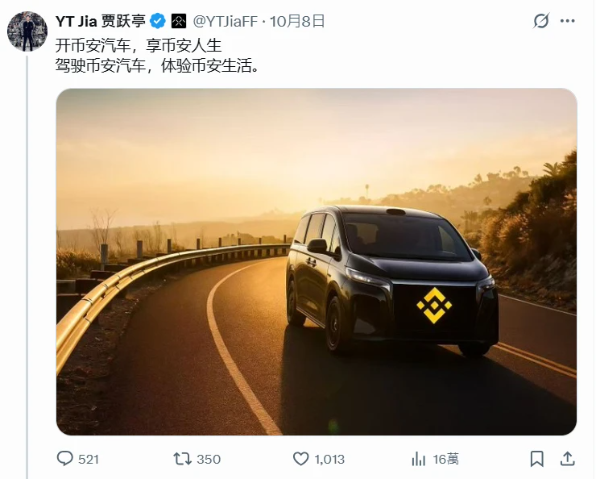Image resolution: width=596 pixels, height=479 pixels.
Task: Open the @YTJiaFF handle link
Action: (225, 21)
